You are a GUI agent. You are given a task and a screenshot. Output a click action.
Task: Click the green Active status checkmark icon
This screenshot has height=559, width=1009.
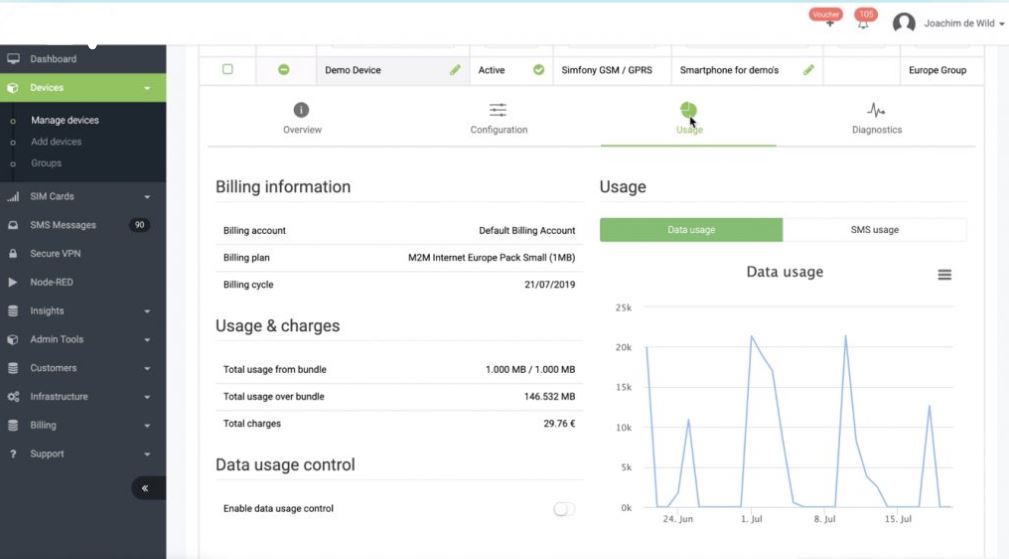(539, 69)
